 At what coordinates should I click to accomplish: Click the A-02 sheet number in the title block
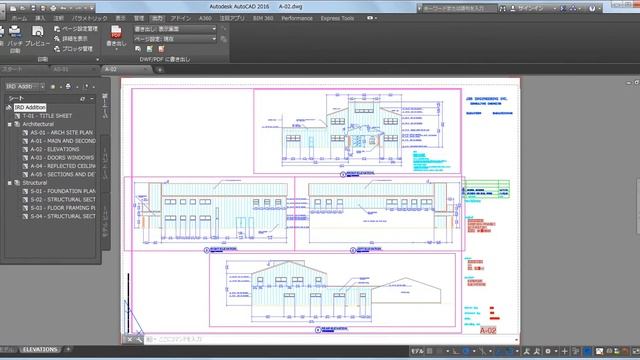coord(488,331)
